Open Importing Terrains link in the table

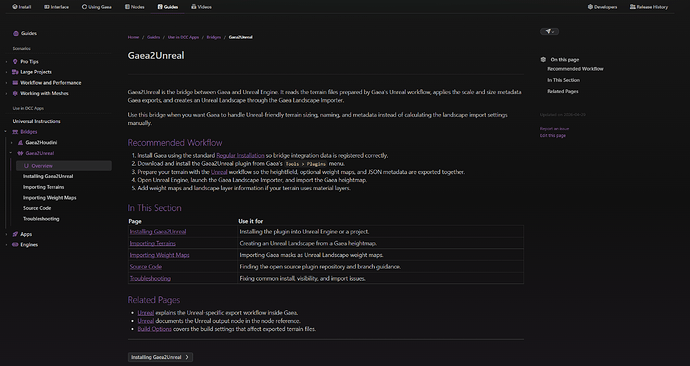coord(153,243)
